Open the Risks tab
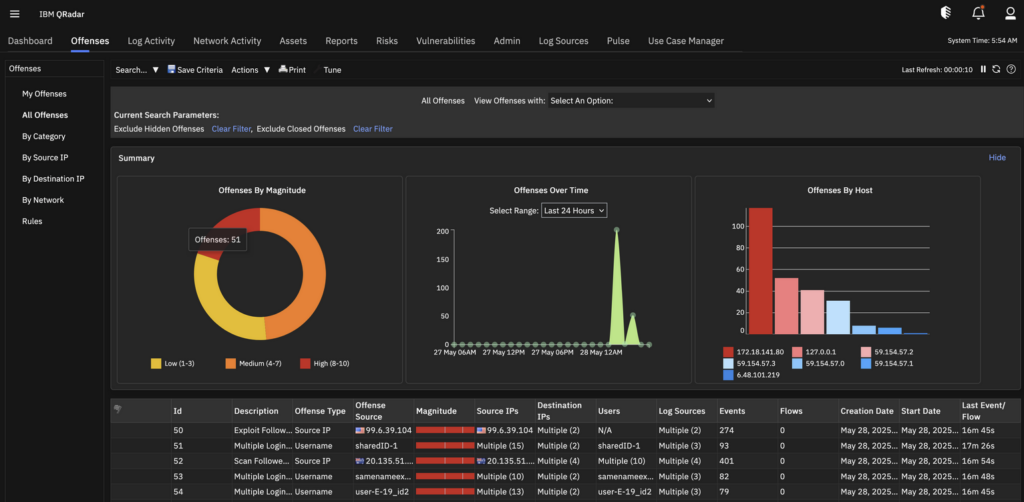The width and height of the screenshot is (1024, 502). [387, 40]
